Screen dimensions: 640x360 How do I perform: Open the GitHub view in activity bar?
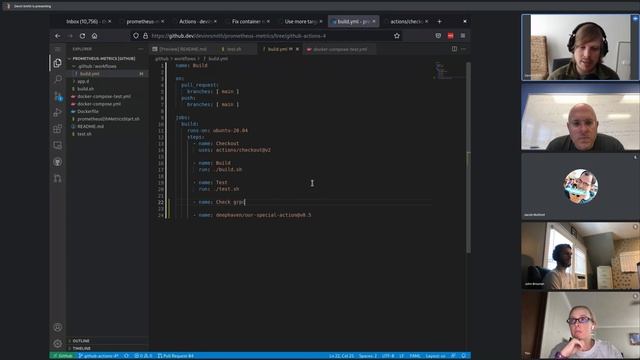click(x=58, y=162)
